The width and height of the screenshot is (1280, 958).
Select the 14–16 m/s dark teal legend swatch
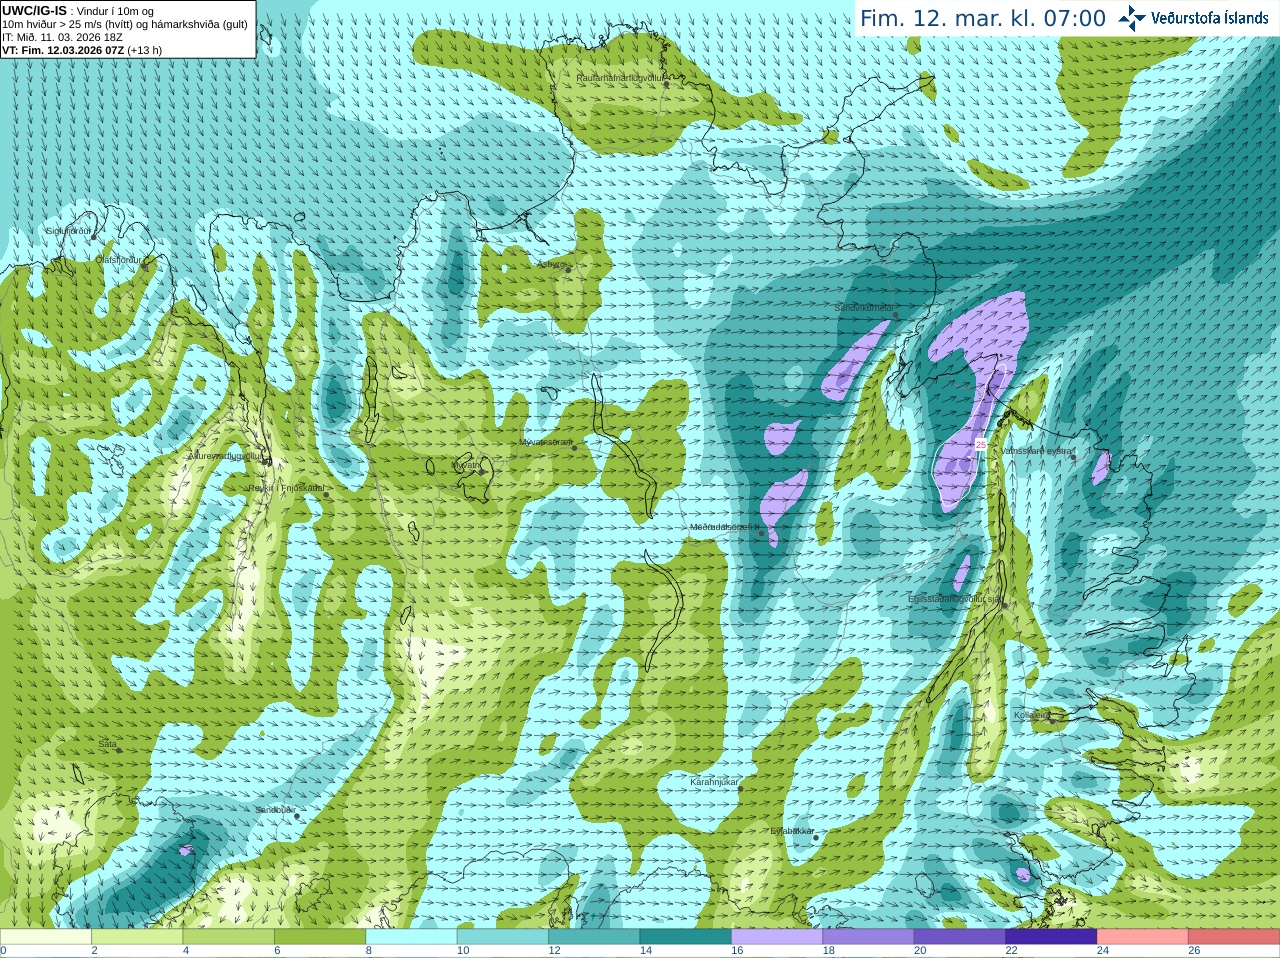pyautogui.click(x=686, y=937)
